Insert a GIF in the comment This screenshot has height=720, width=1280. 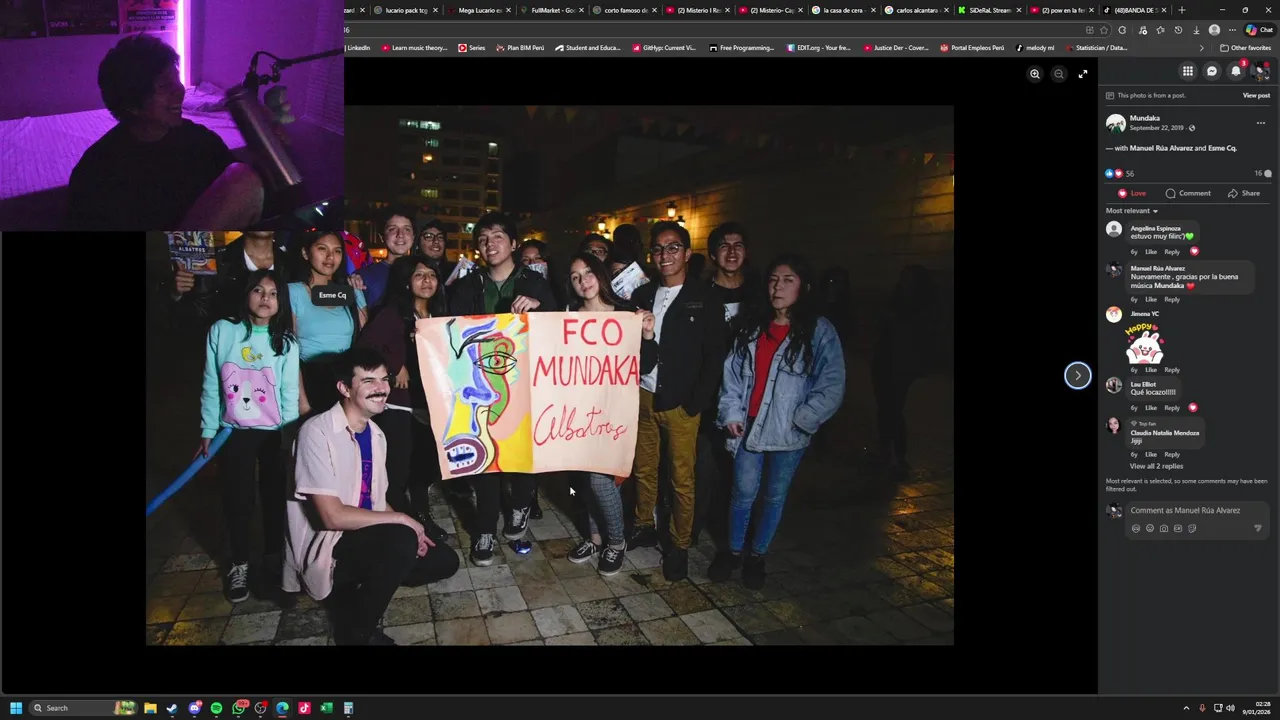coord(1178,529)
